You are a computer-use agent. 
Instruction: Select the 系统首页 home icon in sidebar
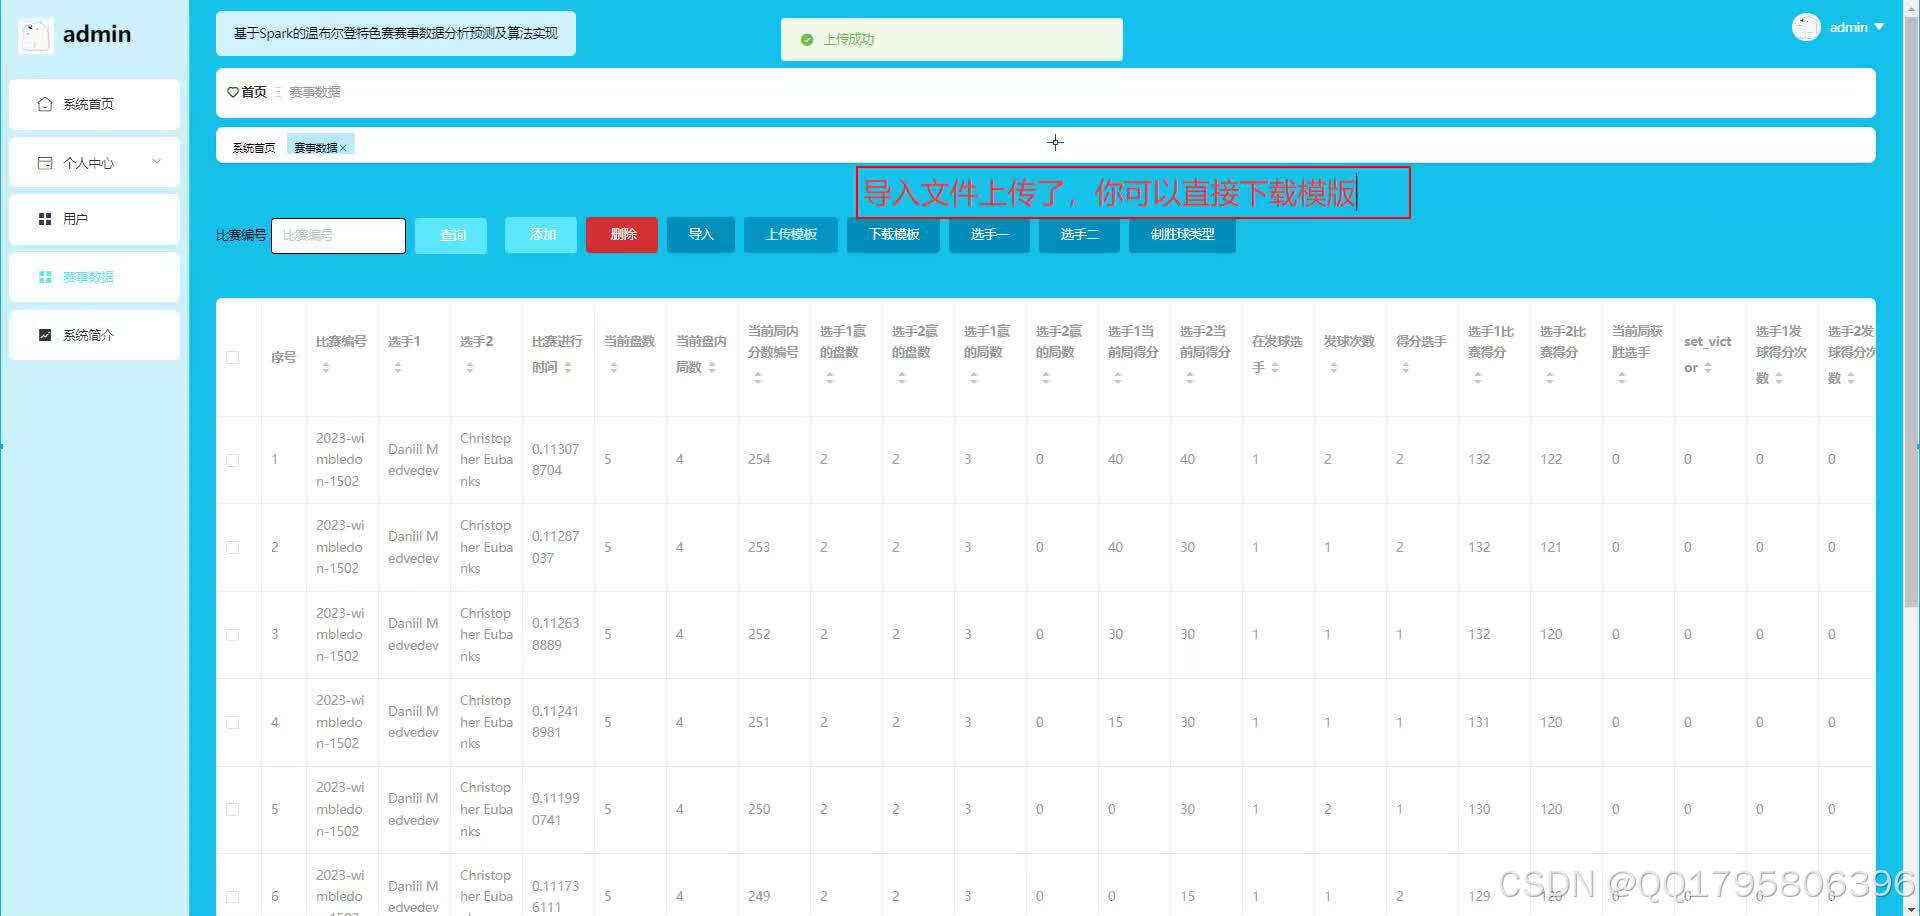[44, 103]
